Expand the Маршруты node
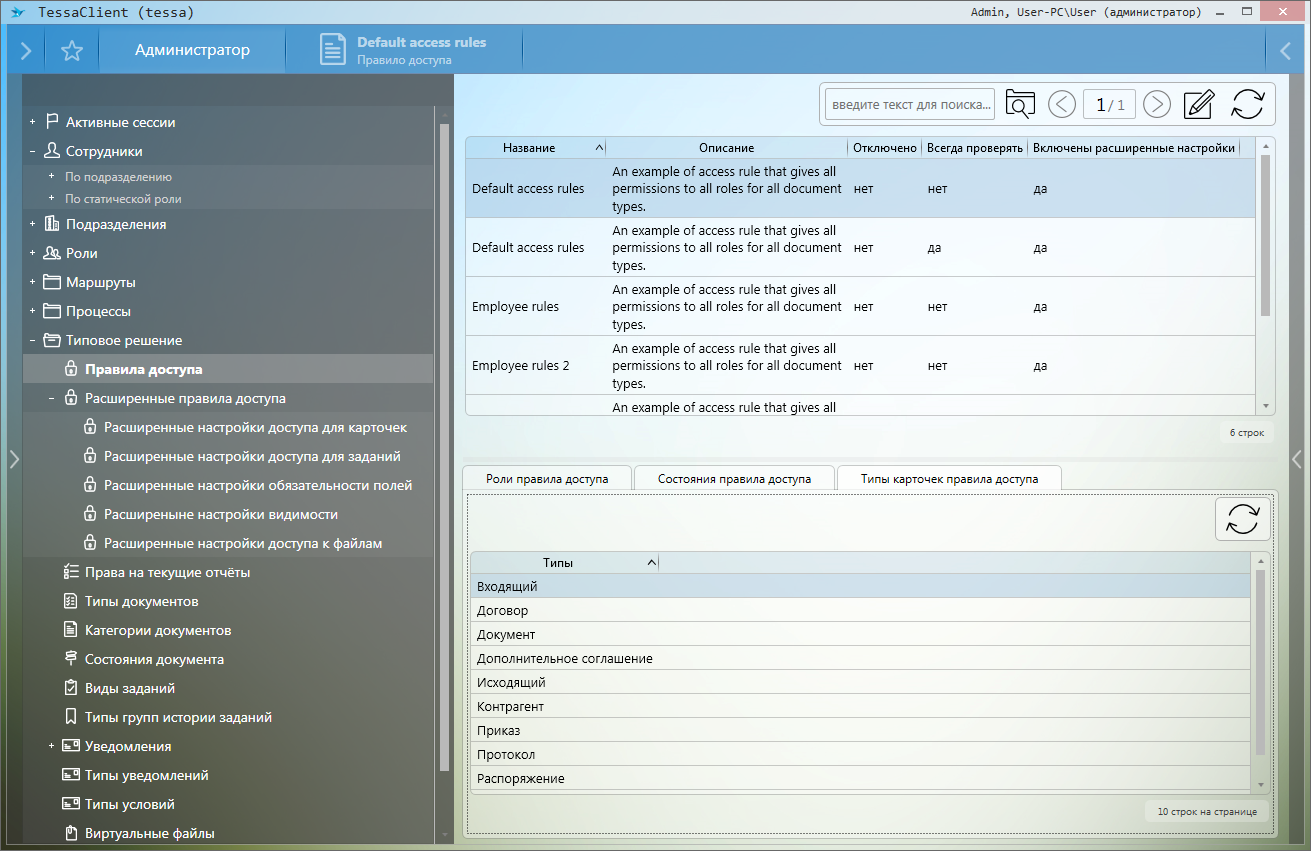 click(32, 282)
